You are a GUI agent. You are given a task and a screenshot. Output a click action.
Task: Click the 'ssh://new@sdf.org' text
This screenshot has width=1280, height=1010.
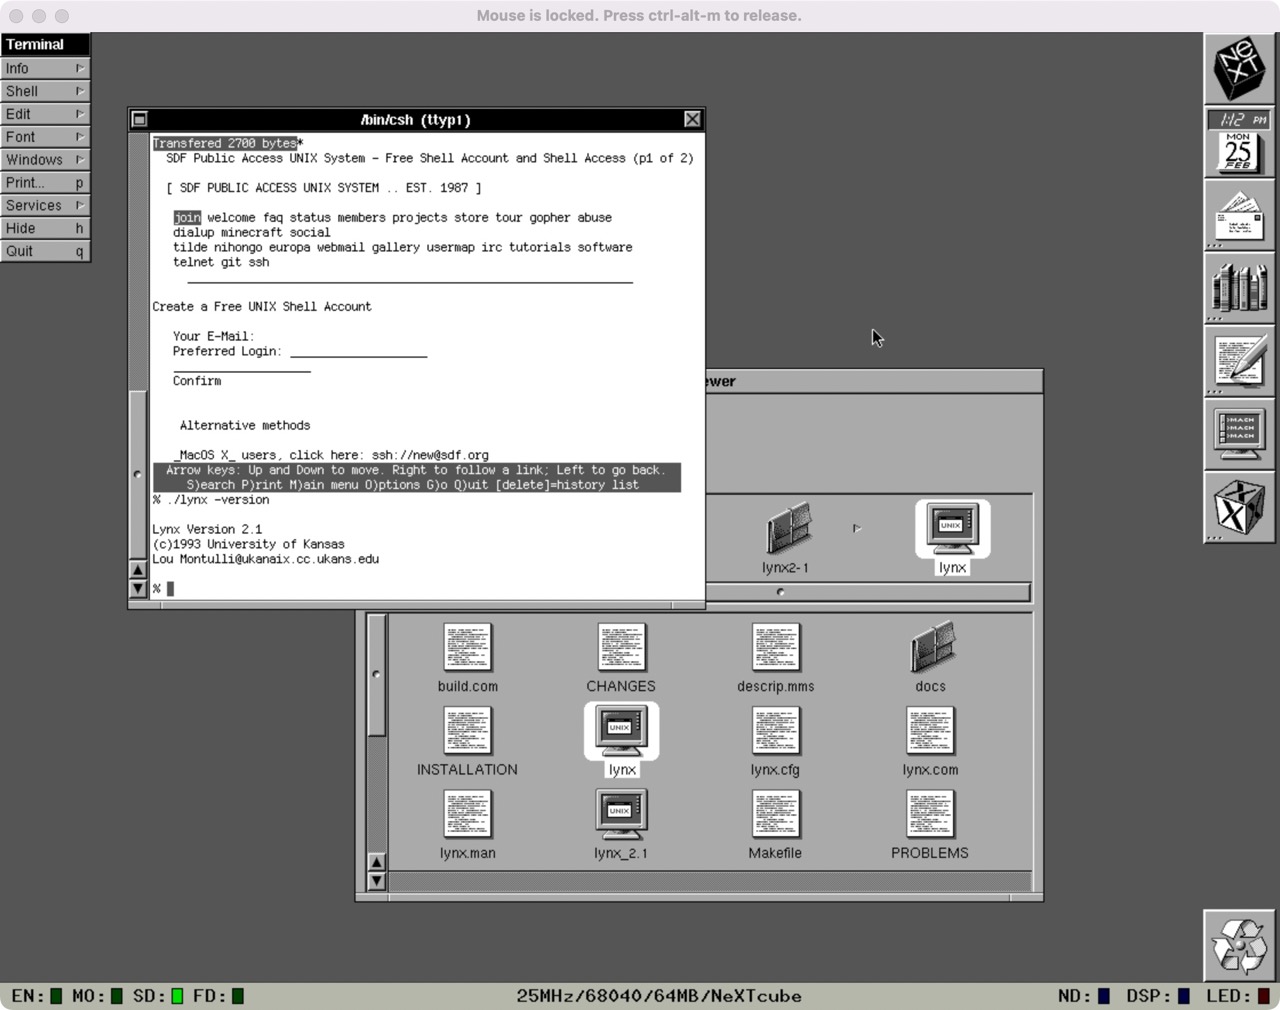click(430, 455)
